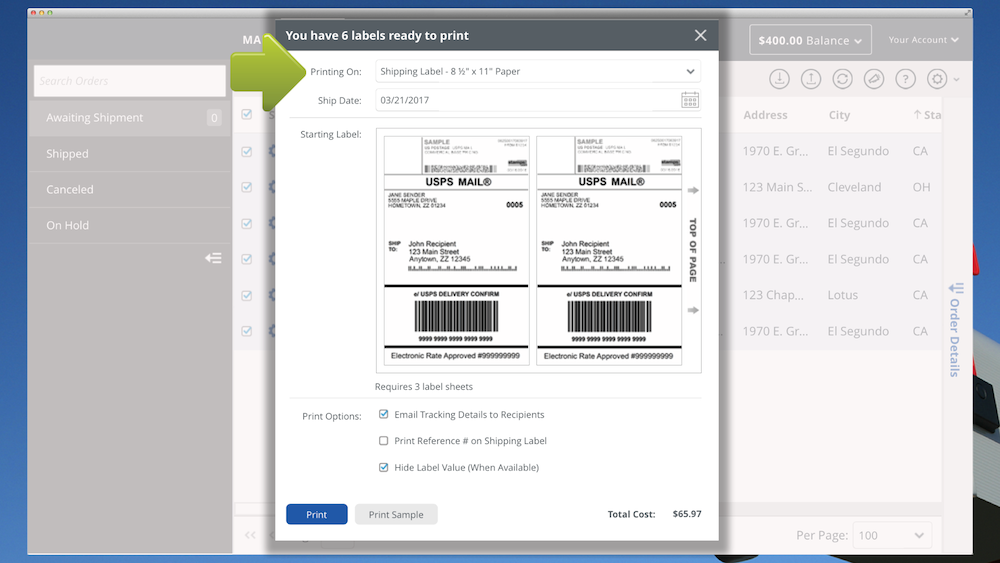Image resolution: width=1000 pixels, height=563 pixels.
Task: Click the upper Top of Page arrow
Action: [x=693, y=190]
